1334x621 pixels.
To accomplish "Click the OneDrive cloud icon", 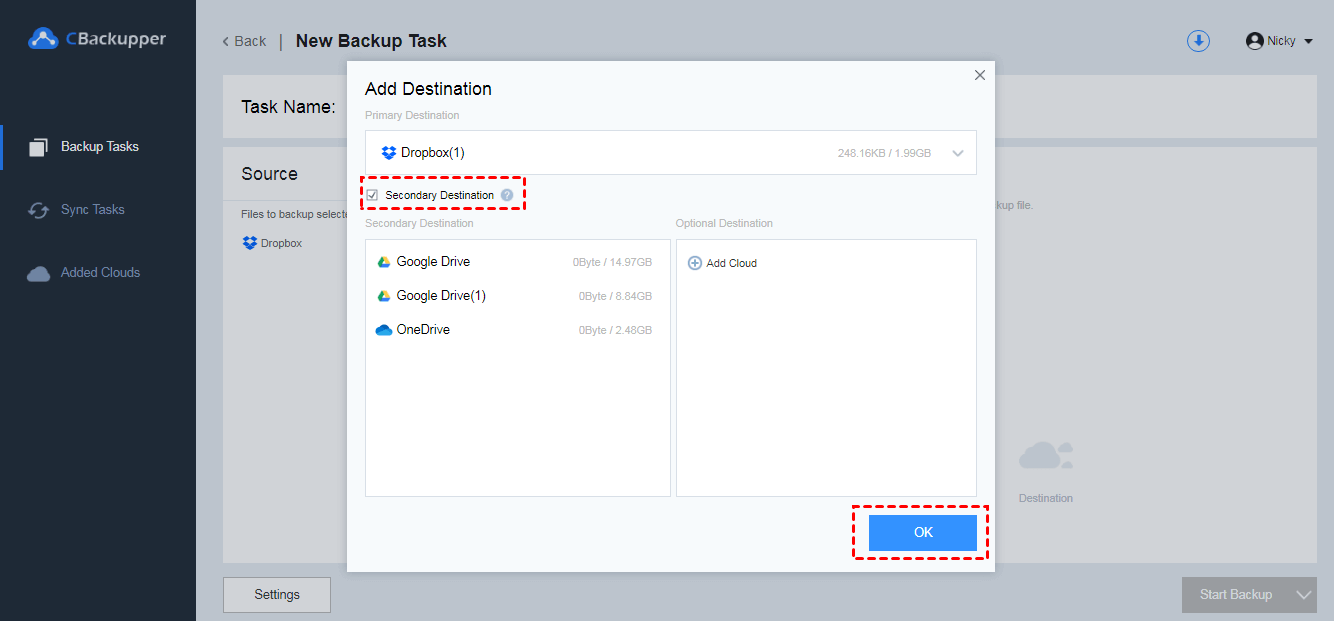I will [x=384, y=330].
